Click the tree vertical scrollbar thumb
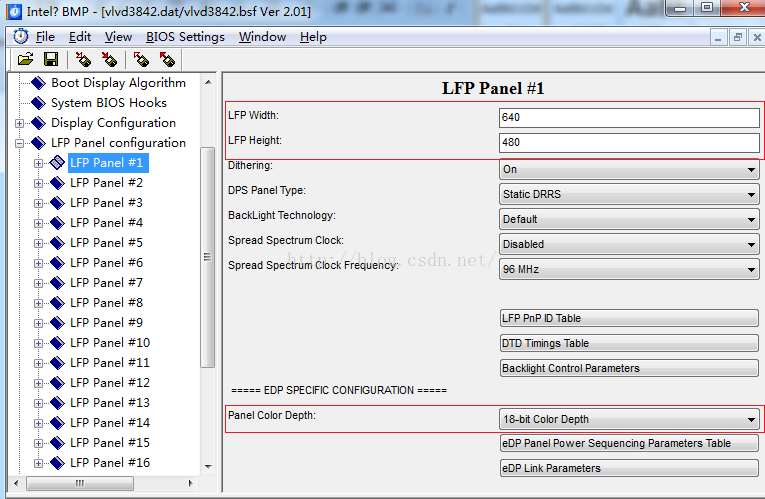Image resolution: width=765 pixels, height=499 pixels. tap(207, 257)
